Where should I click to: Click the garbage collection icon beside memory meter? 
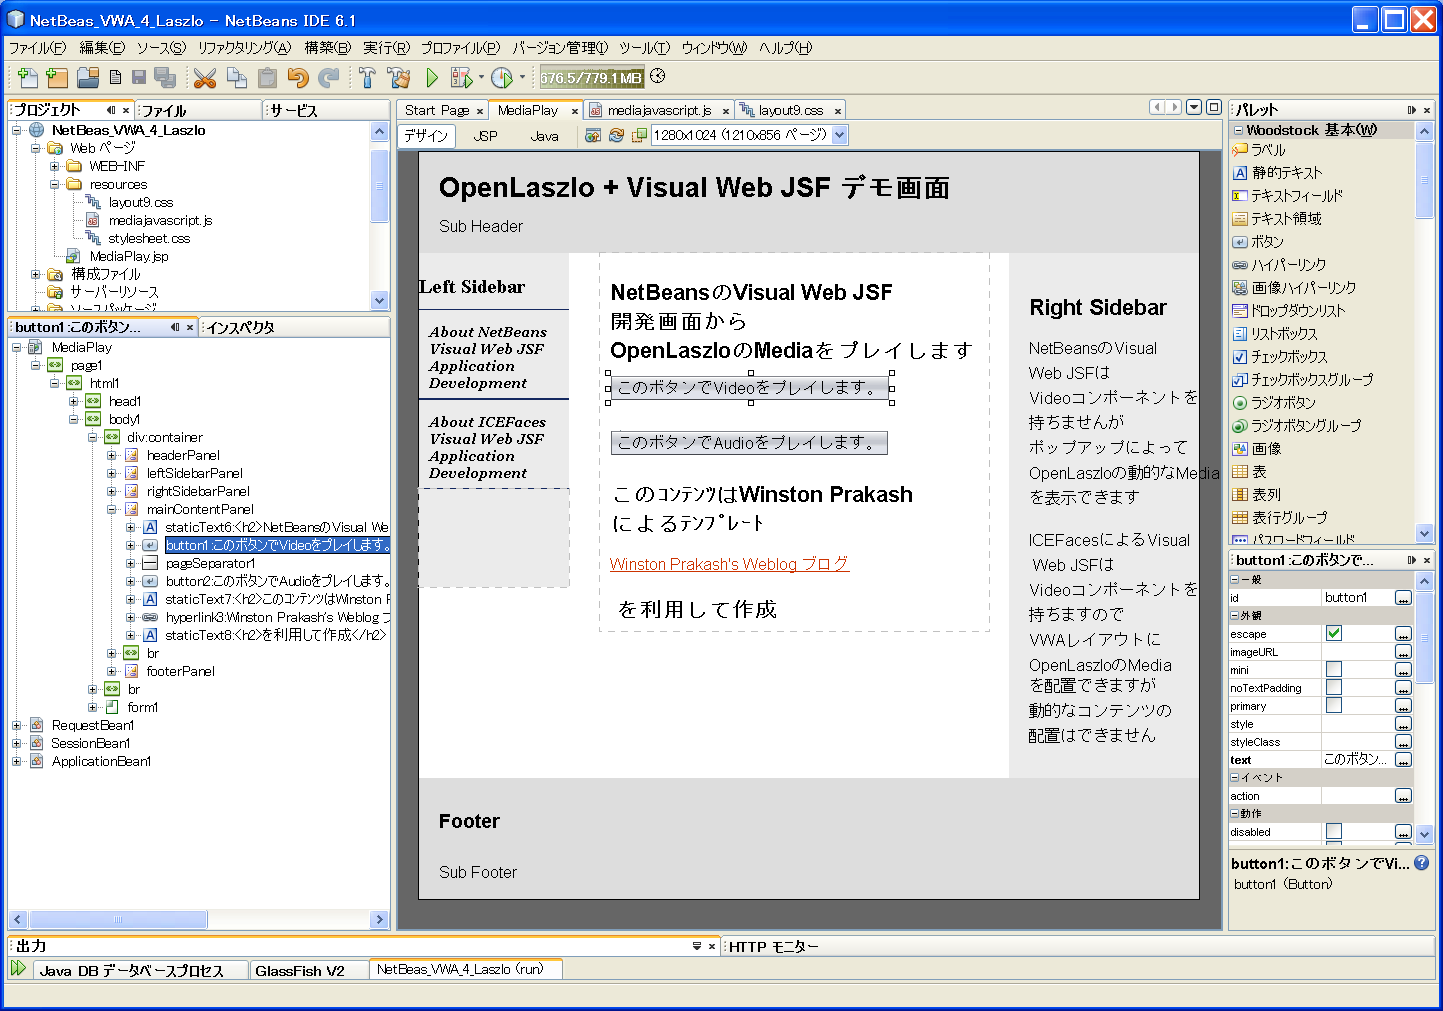point(657,77)
